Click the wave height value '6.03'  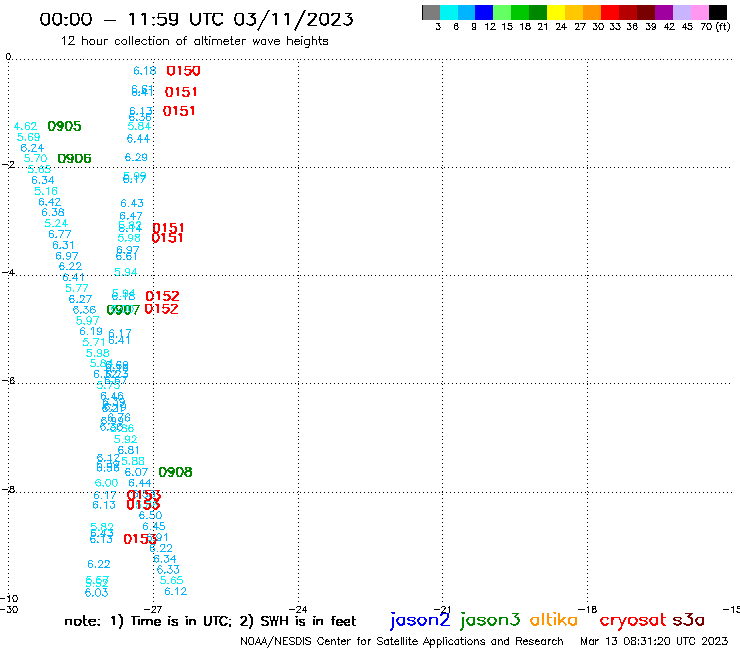pos(96,593)
